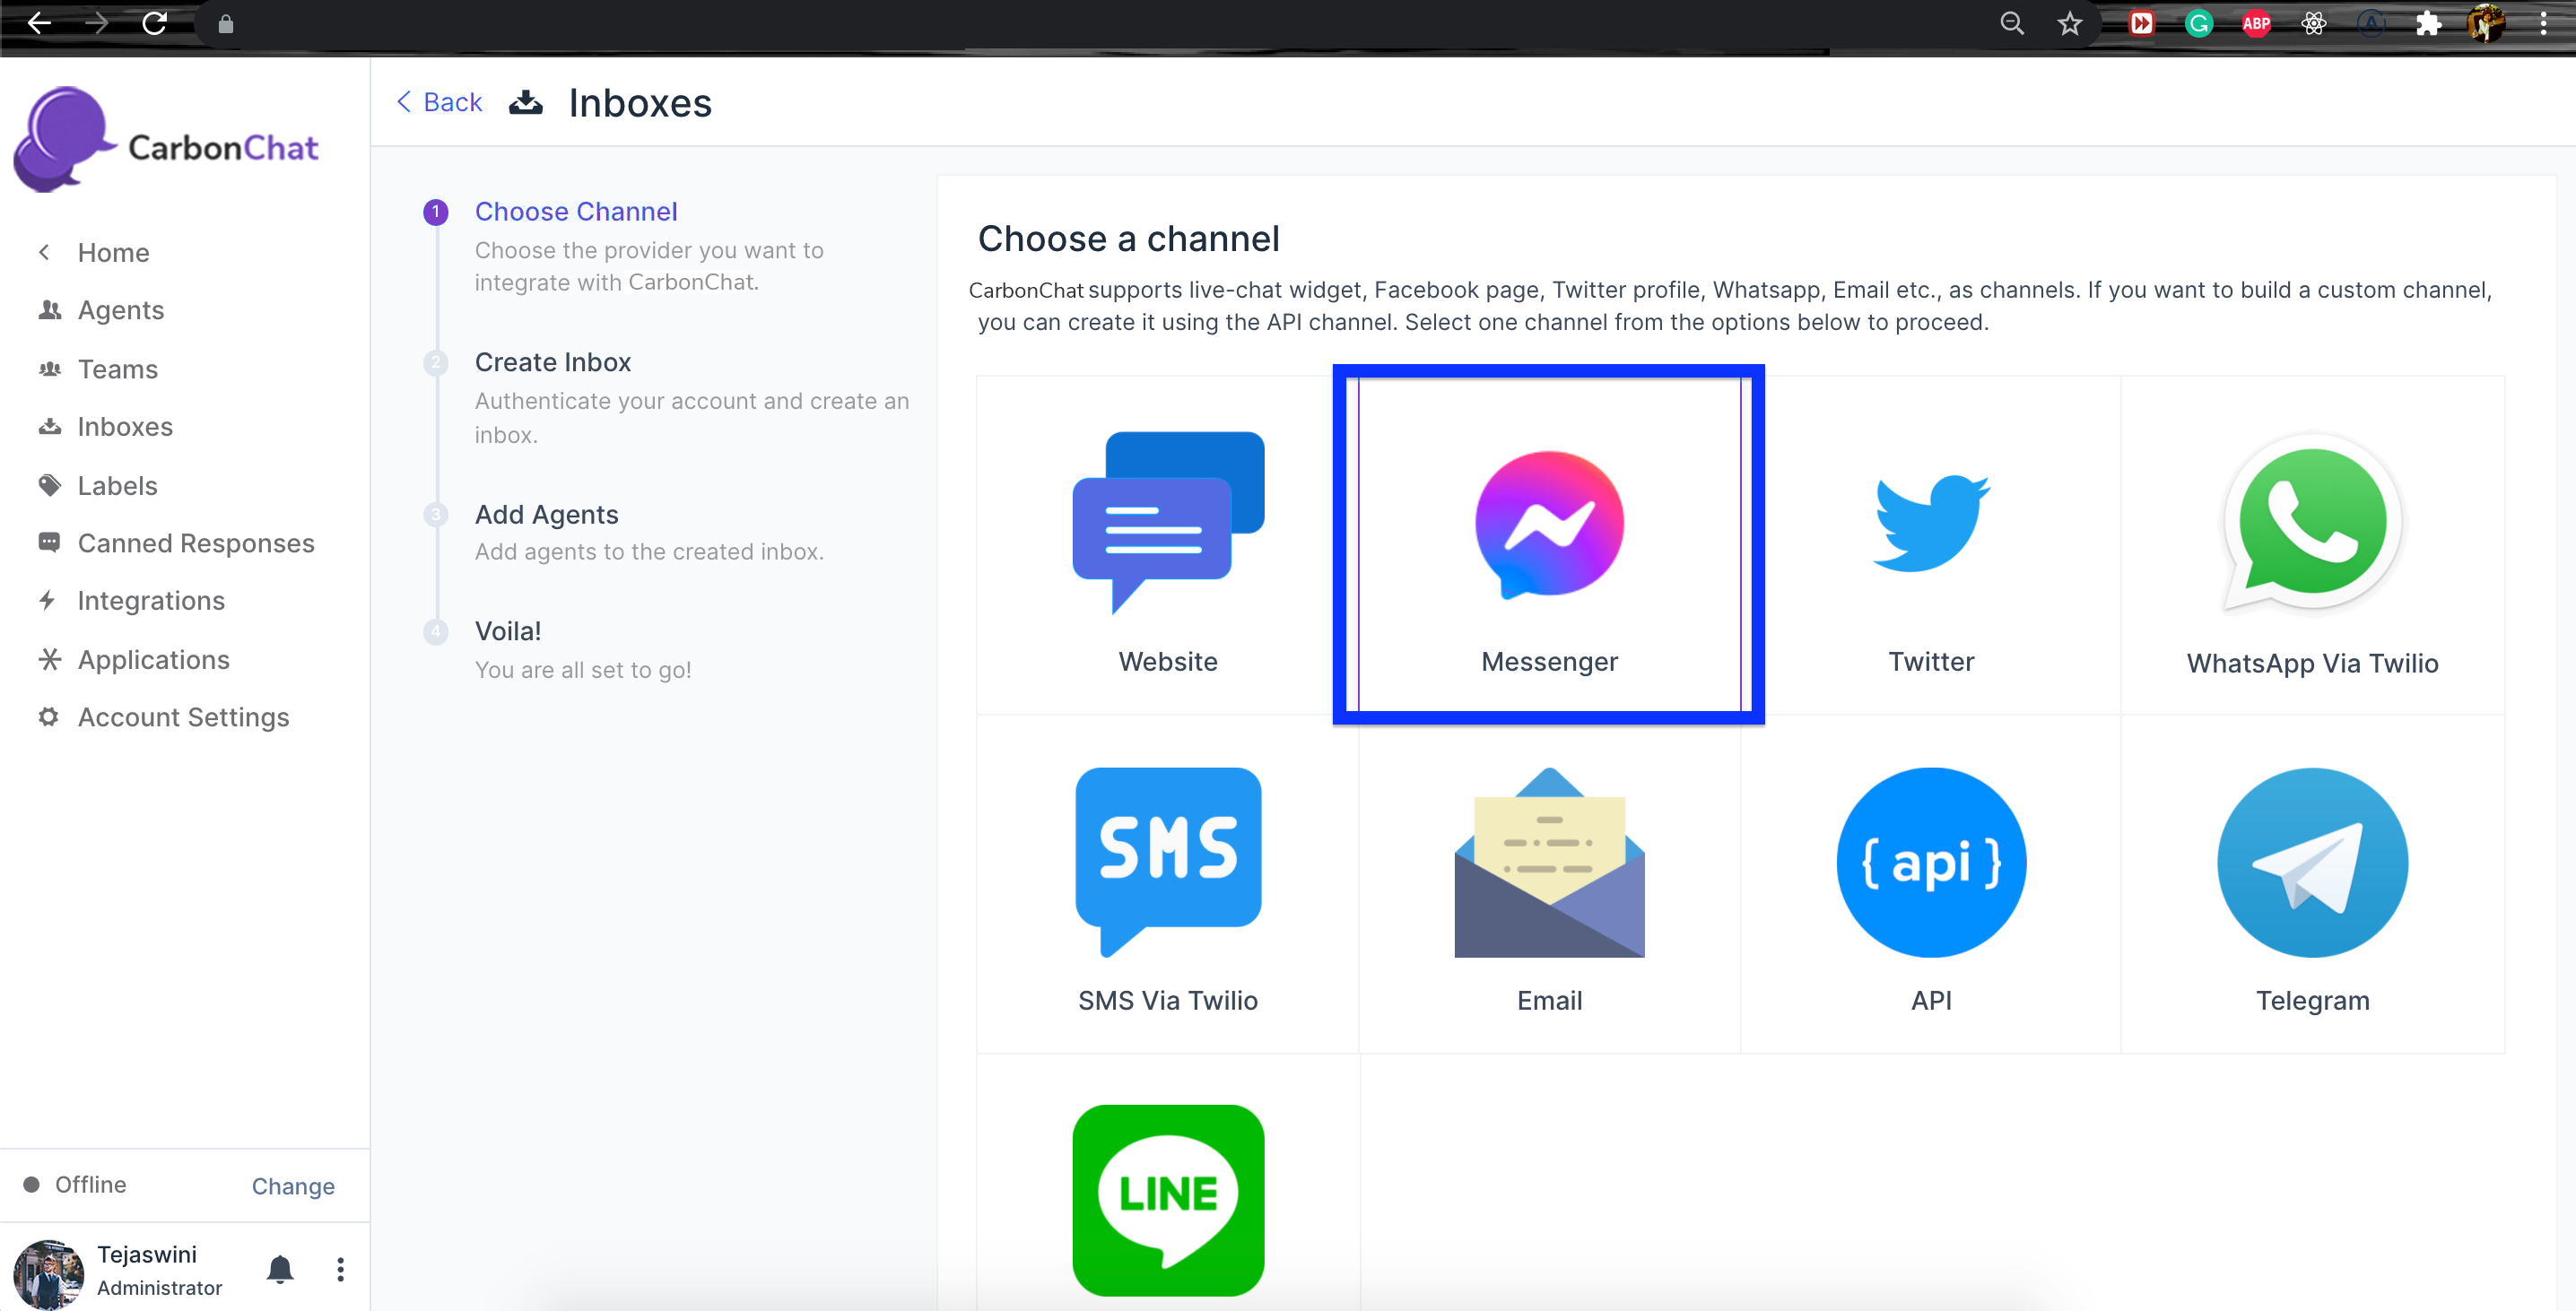This screenshot has height=1311, width=2576.
Task: Select the Email envelope channel
Action: tap(1548, 862)
